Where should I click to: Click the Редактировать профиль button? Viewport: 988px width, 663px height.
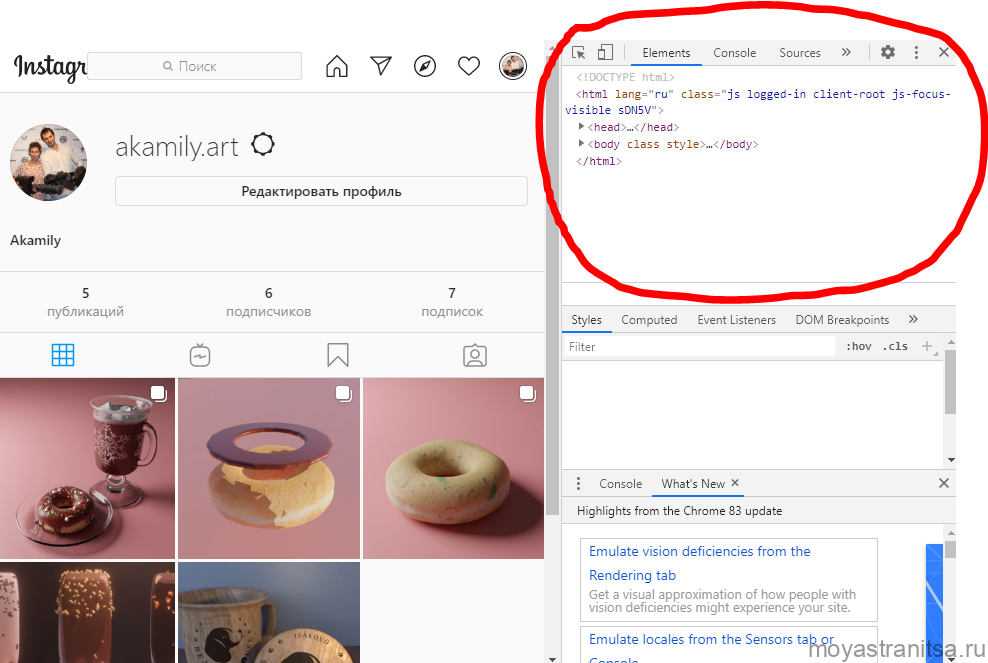point(321,191)
